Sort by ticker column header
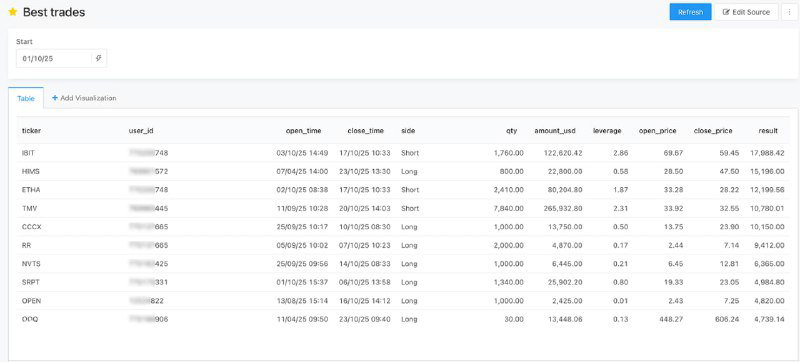 click(x=32, y=131)
